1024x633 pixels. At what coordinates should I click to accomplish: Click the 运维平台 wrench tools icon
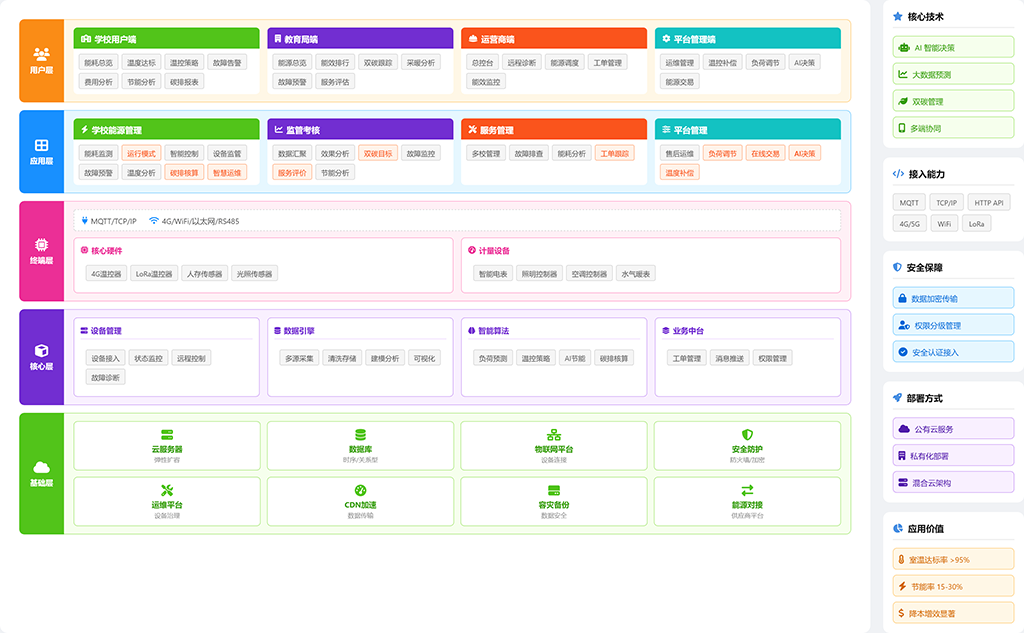coord(167,490)
